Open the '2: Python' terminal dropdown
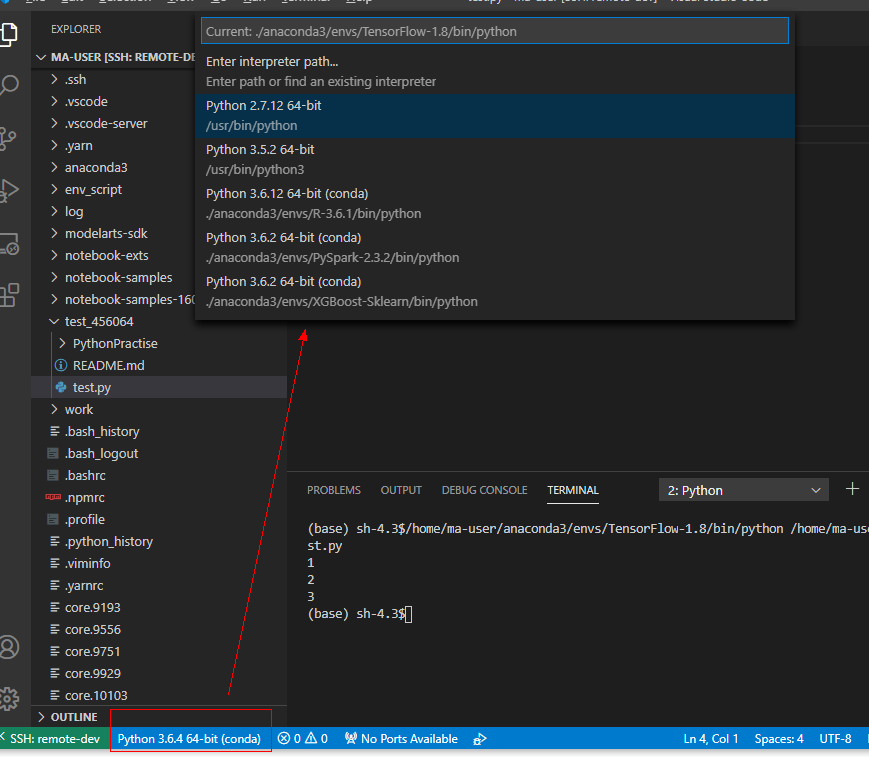Screen dimensions: 869x757 (x=743, y=490)
